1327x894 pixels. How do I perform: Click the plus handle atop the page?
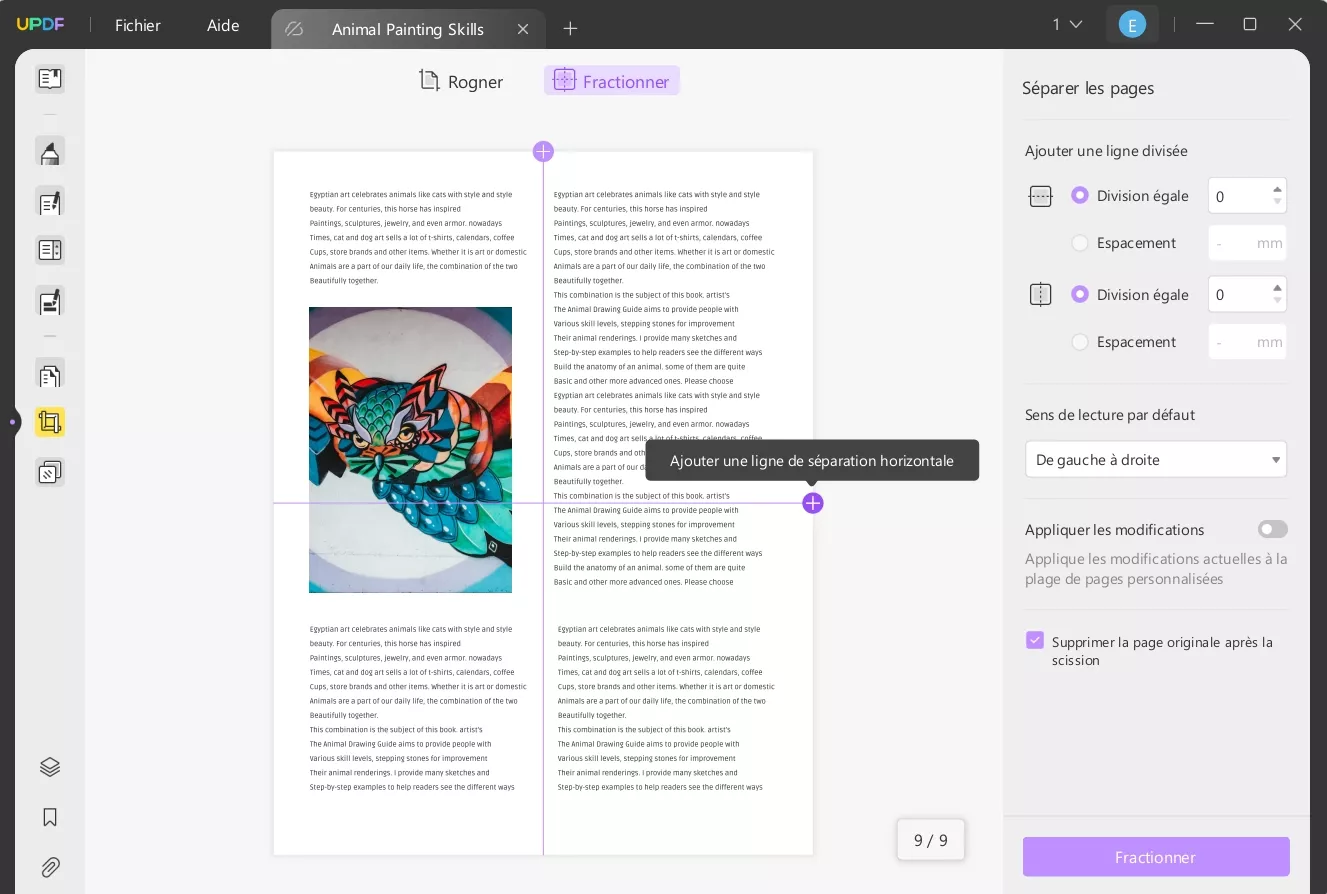543,151
